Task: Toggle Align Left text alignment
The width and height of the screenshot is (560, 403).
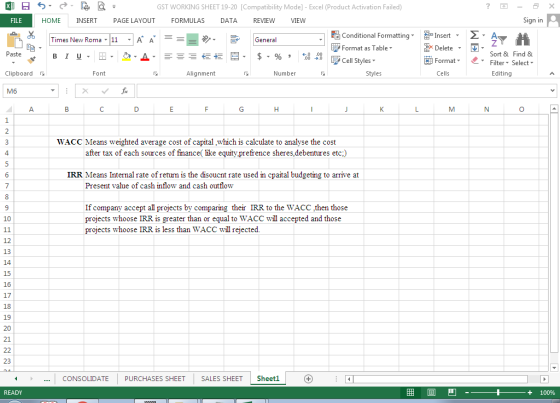Action: pyautogui.click(x=168, y=56)
